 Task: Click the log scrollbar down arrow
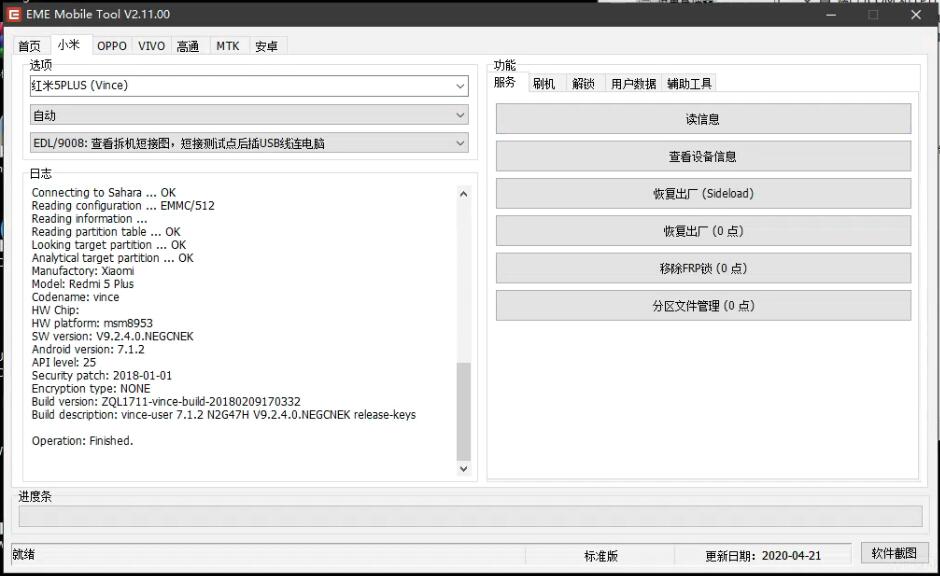point(463,469)
